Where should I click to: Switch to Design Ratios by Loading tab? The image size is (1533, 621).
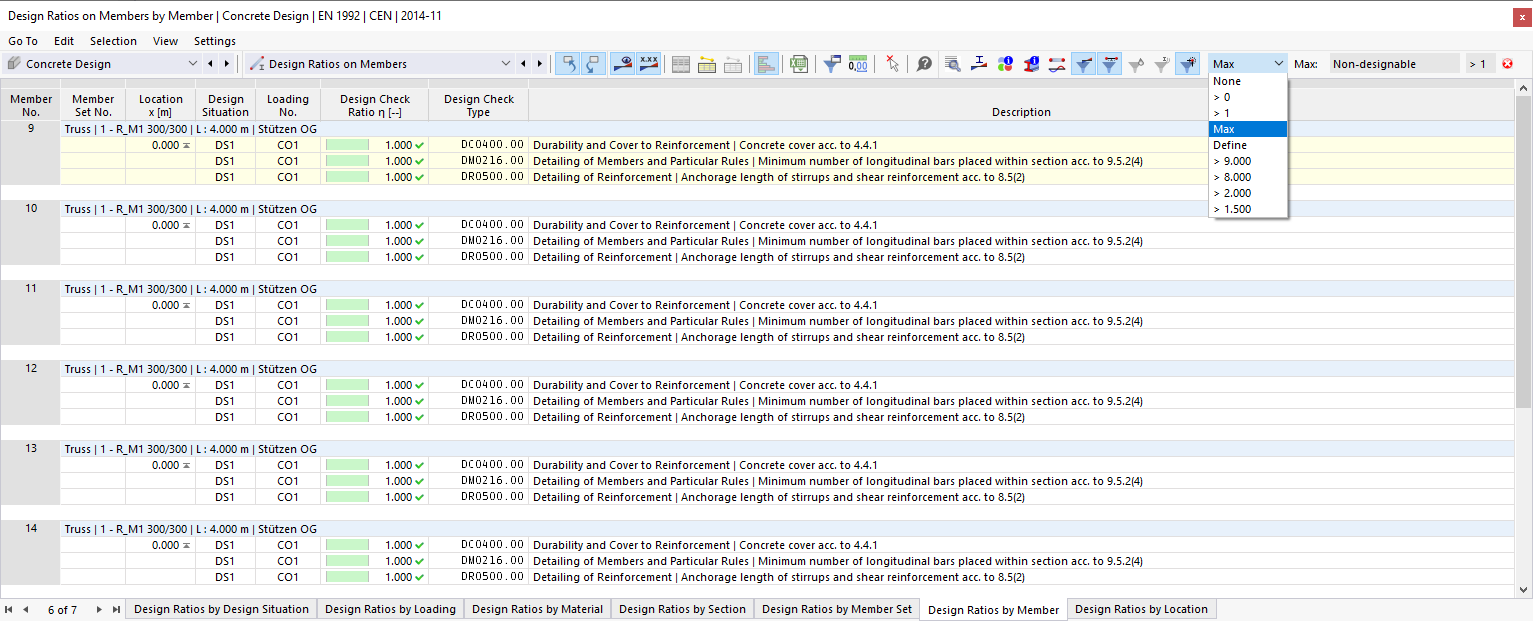pos(390,609)
